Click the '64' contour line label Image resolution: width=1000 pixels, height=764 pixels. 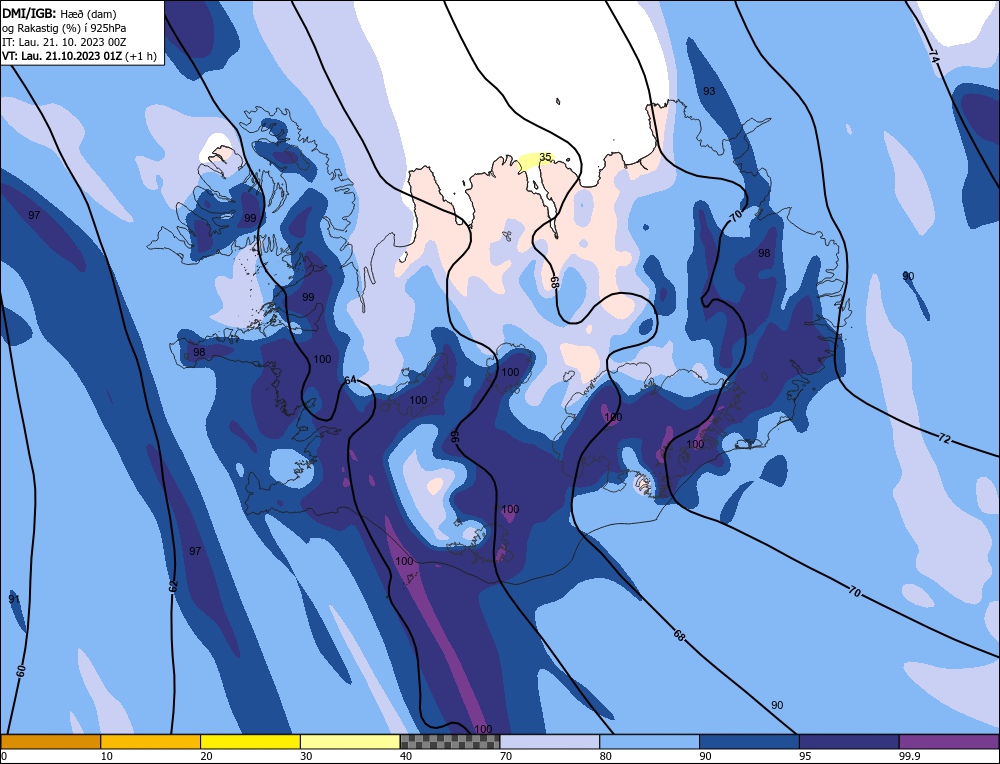350,380
